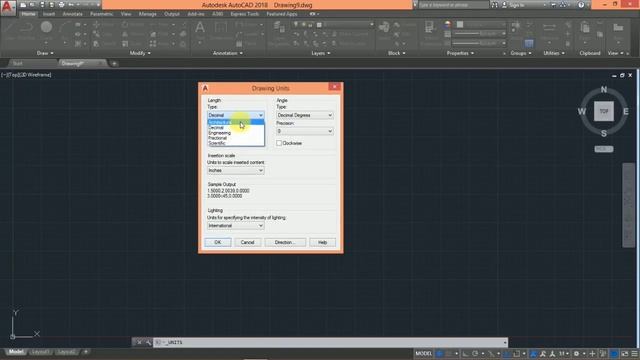Toggle MODEL space button in status bar
The width and height of the screenshot is (640, 360).
423,353
